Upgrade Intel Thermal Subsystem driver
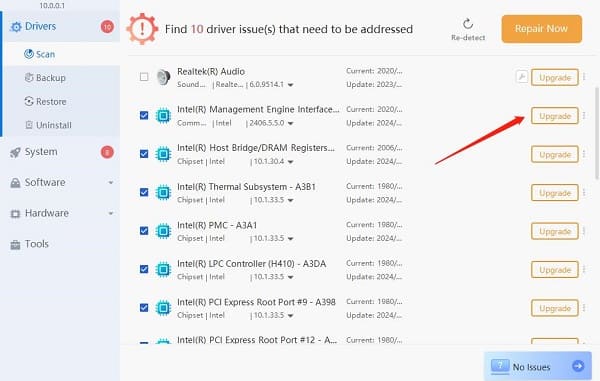The height and width of the screenshot is (381, 600). point(554,193)
